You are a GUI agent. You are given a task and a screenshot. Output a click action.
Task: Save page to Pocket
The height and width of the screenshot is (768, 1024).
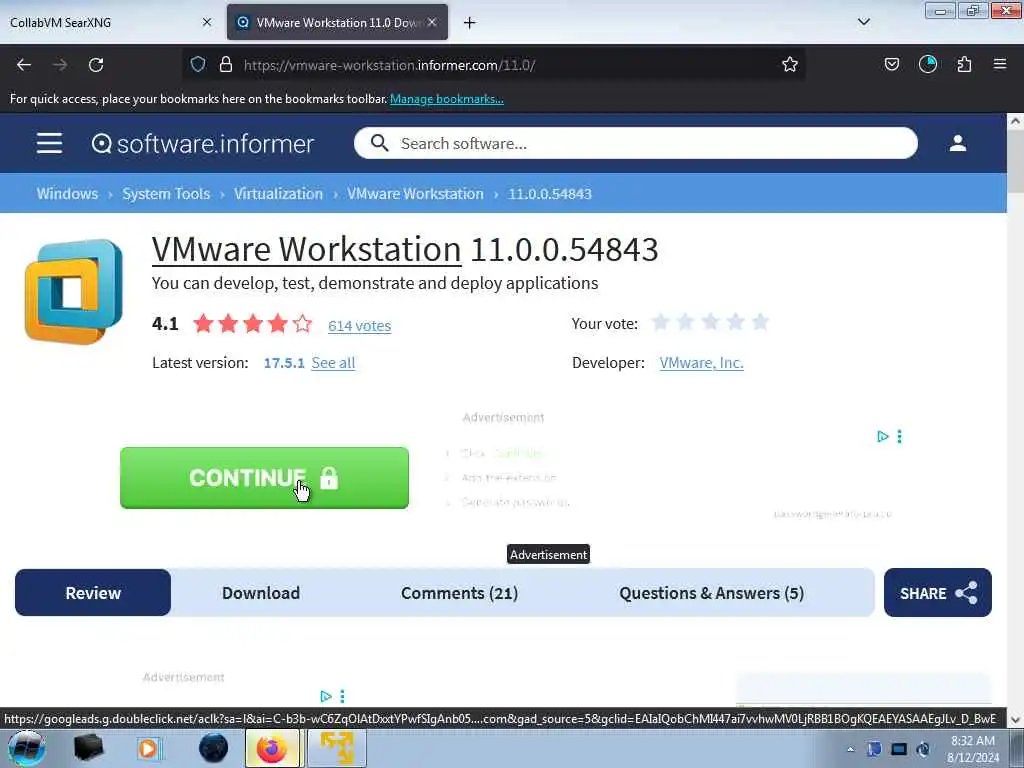click(891, 64)
